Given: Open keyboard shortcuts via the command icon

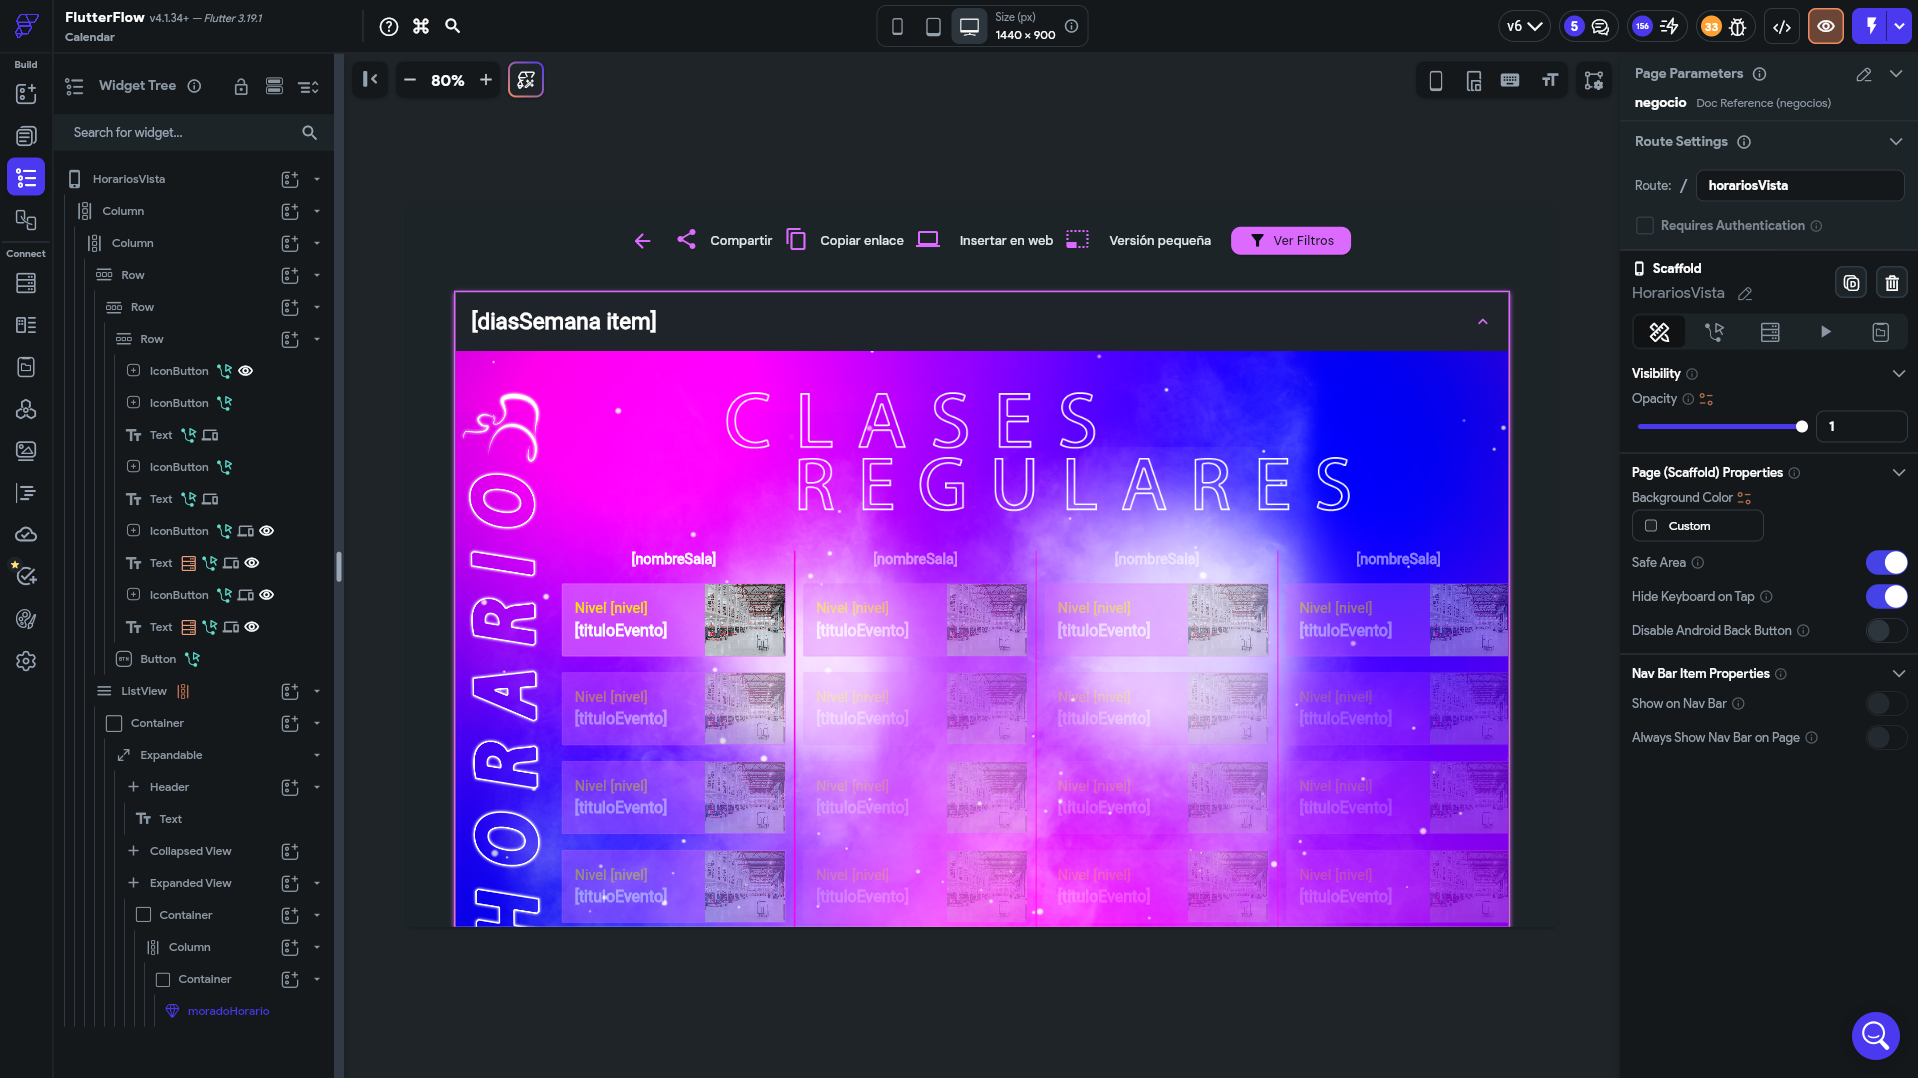Looking at the screenshot, I should coord(420,26).
